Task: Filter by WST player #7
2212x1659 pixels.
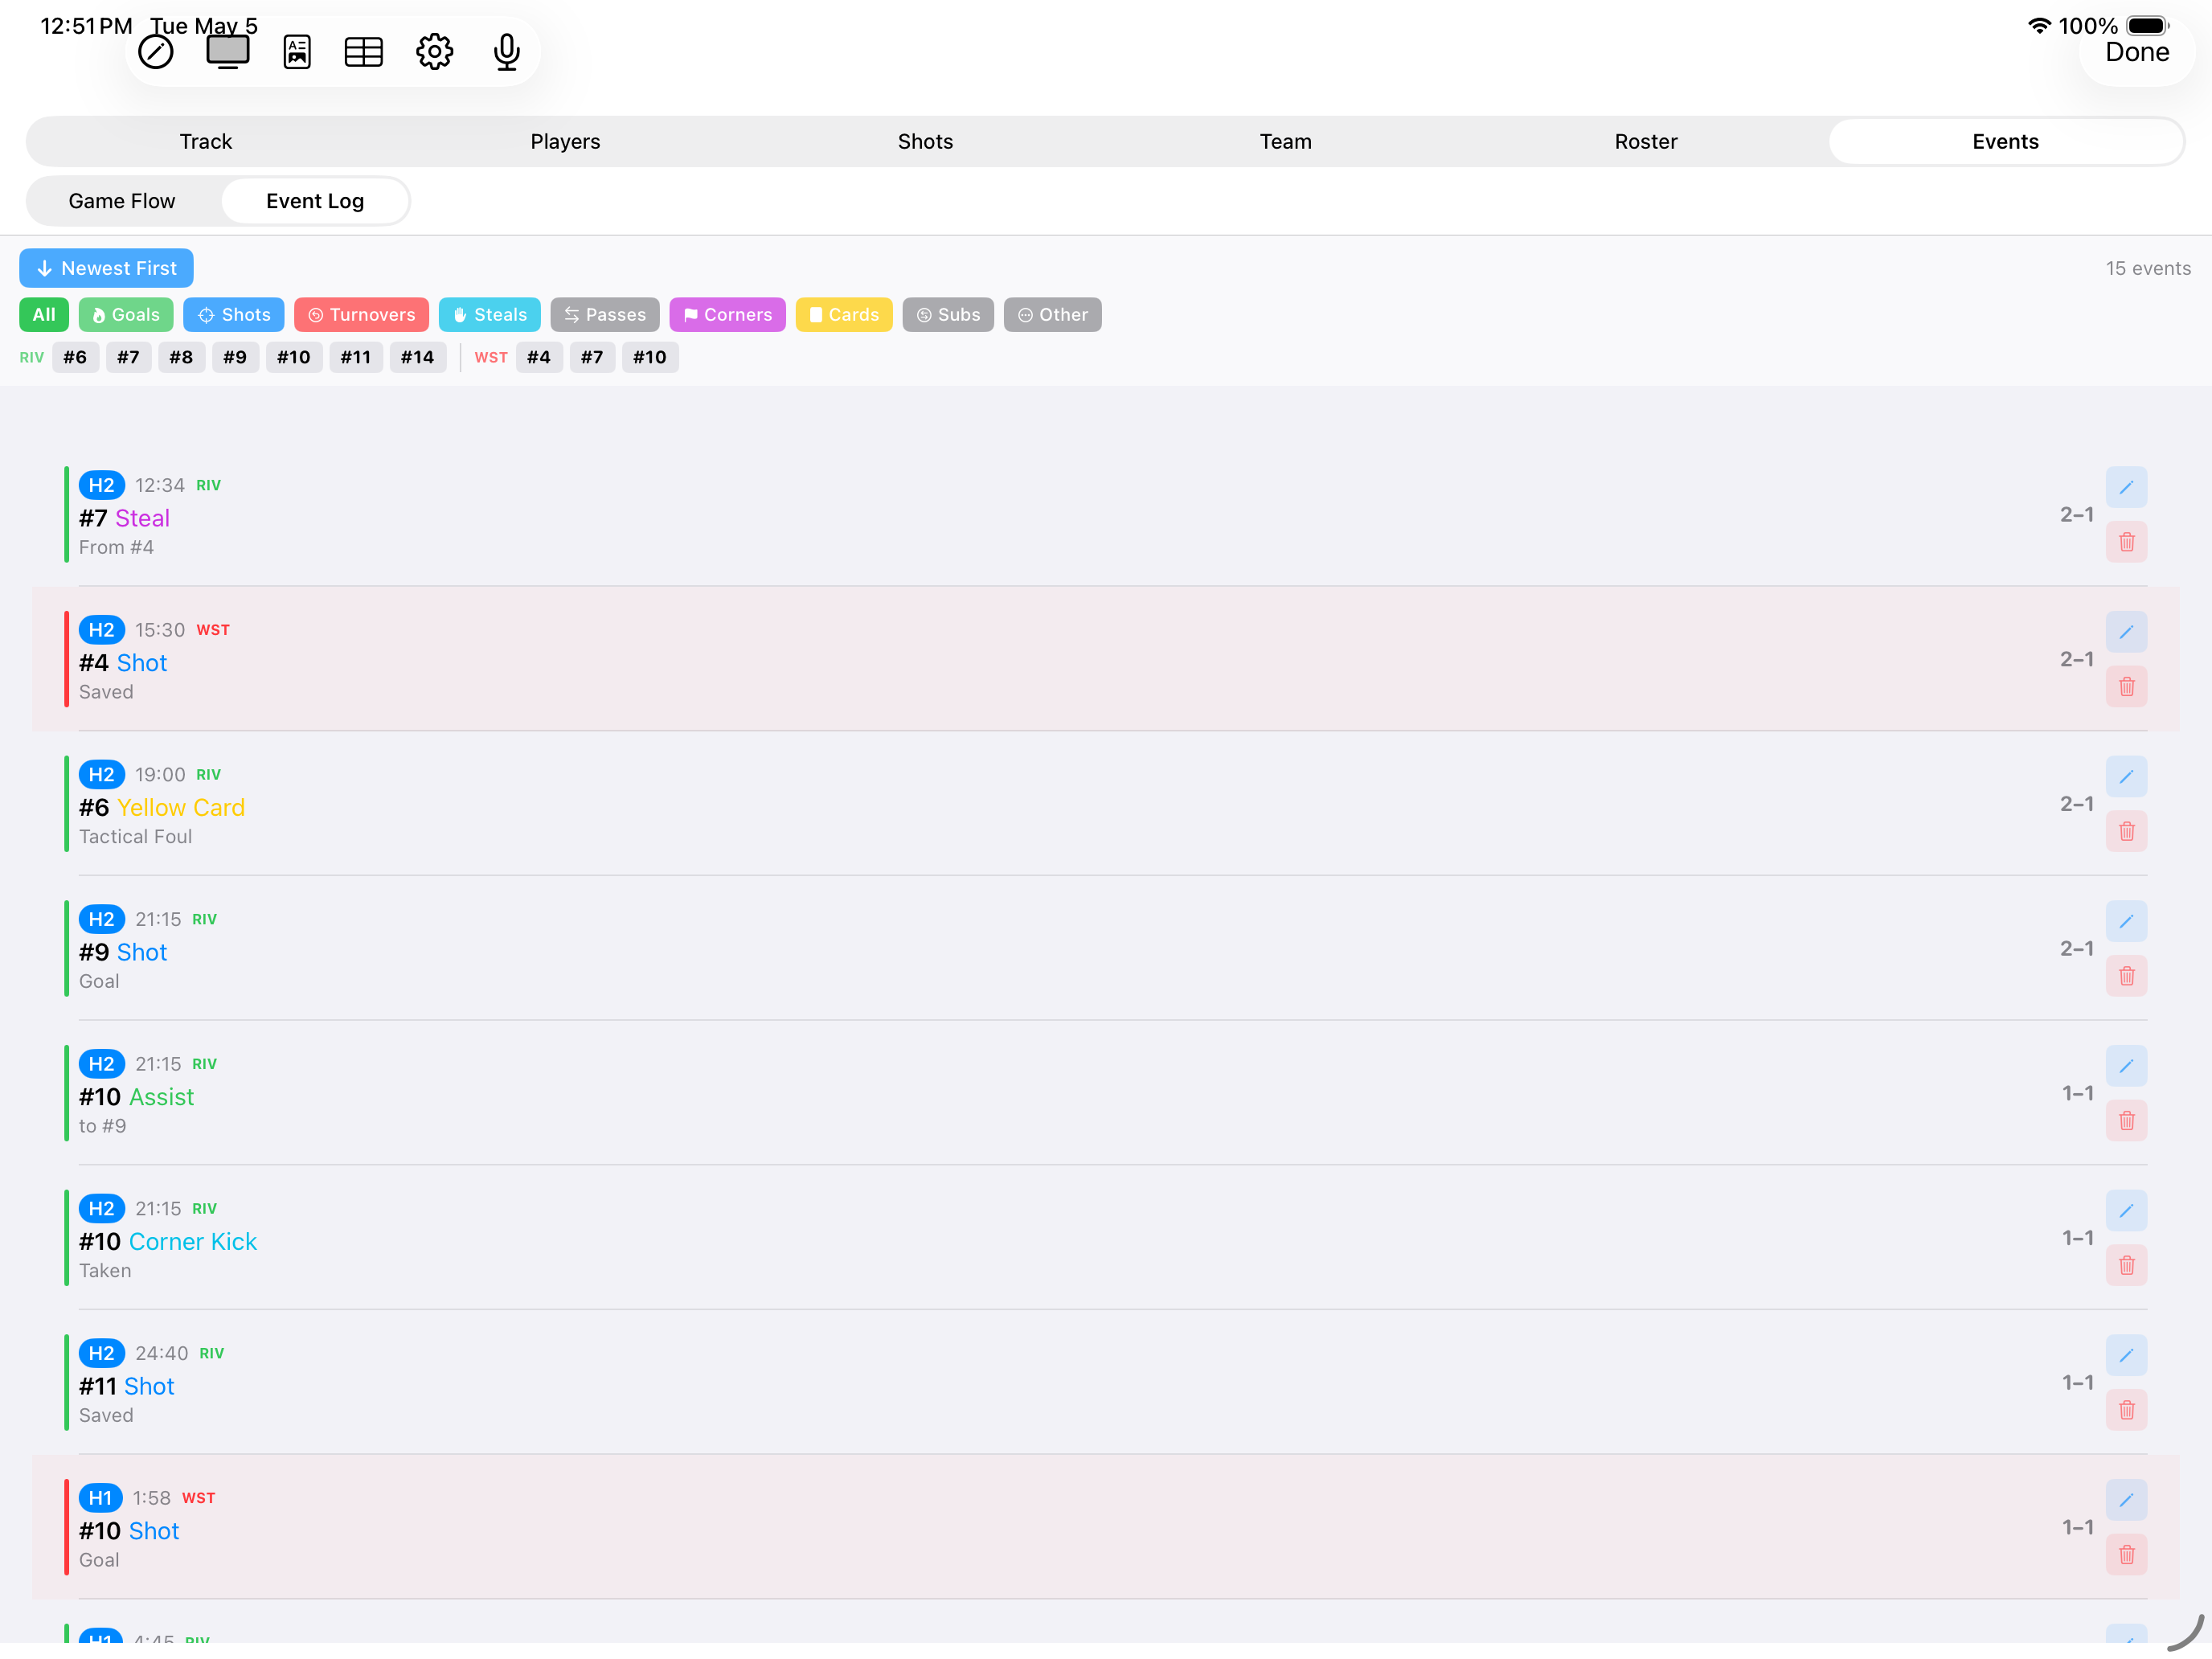Action: 593,358
